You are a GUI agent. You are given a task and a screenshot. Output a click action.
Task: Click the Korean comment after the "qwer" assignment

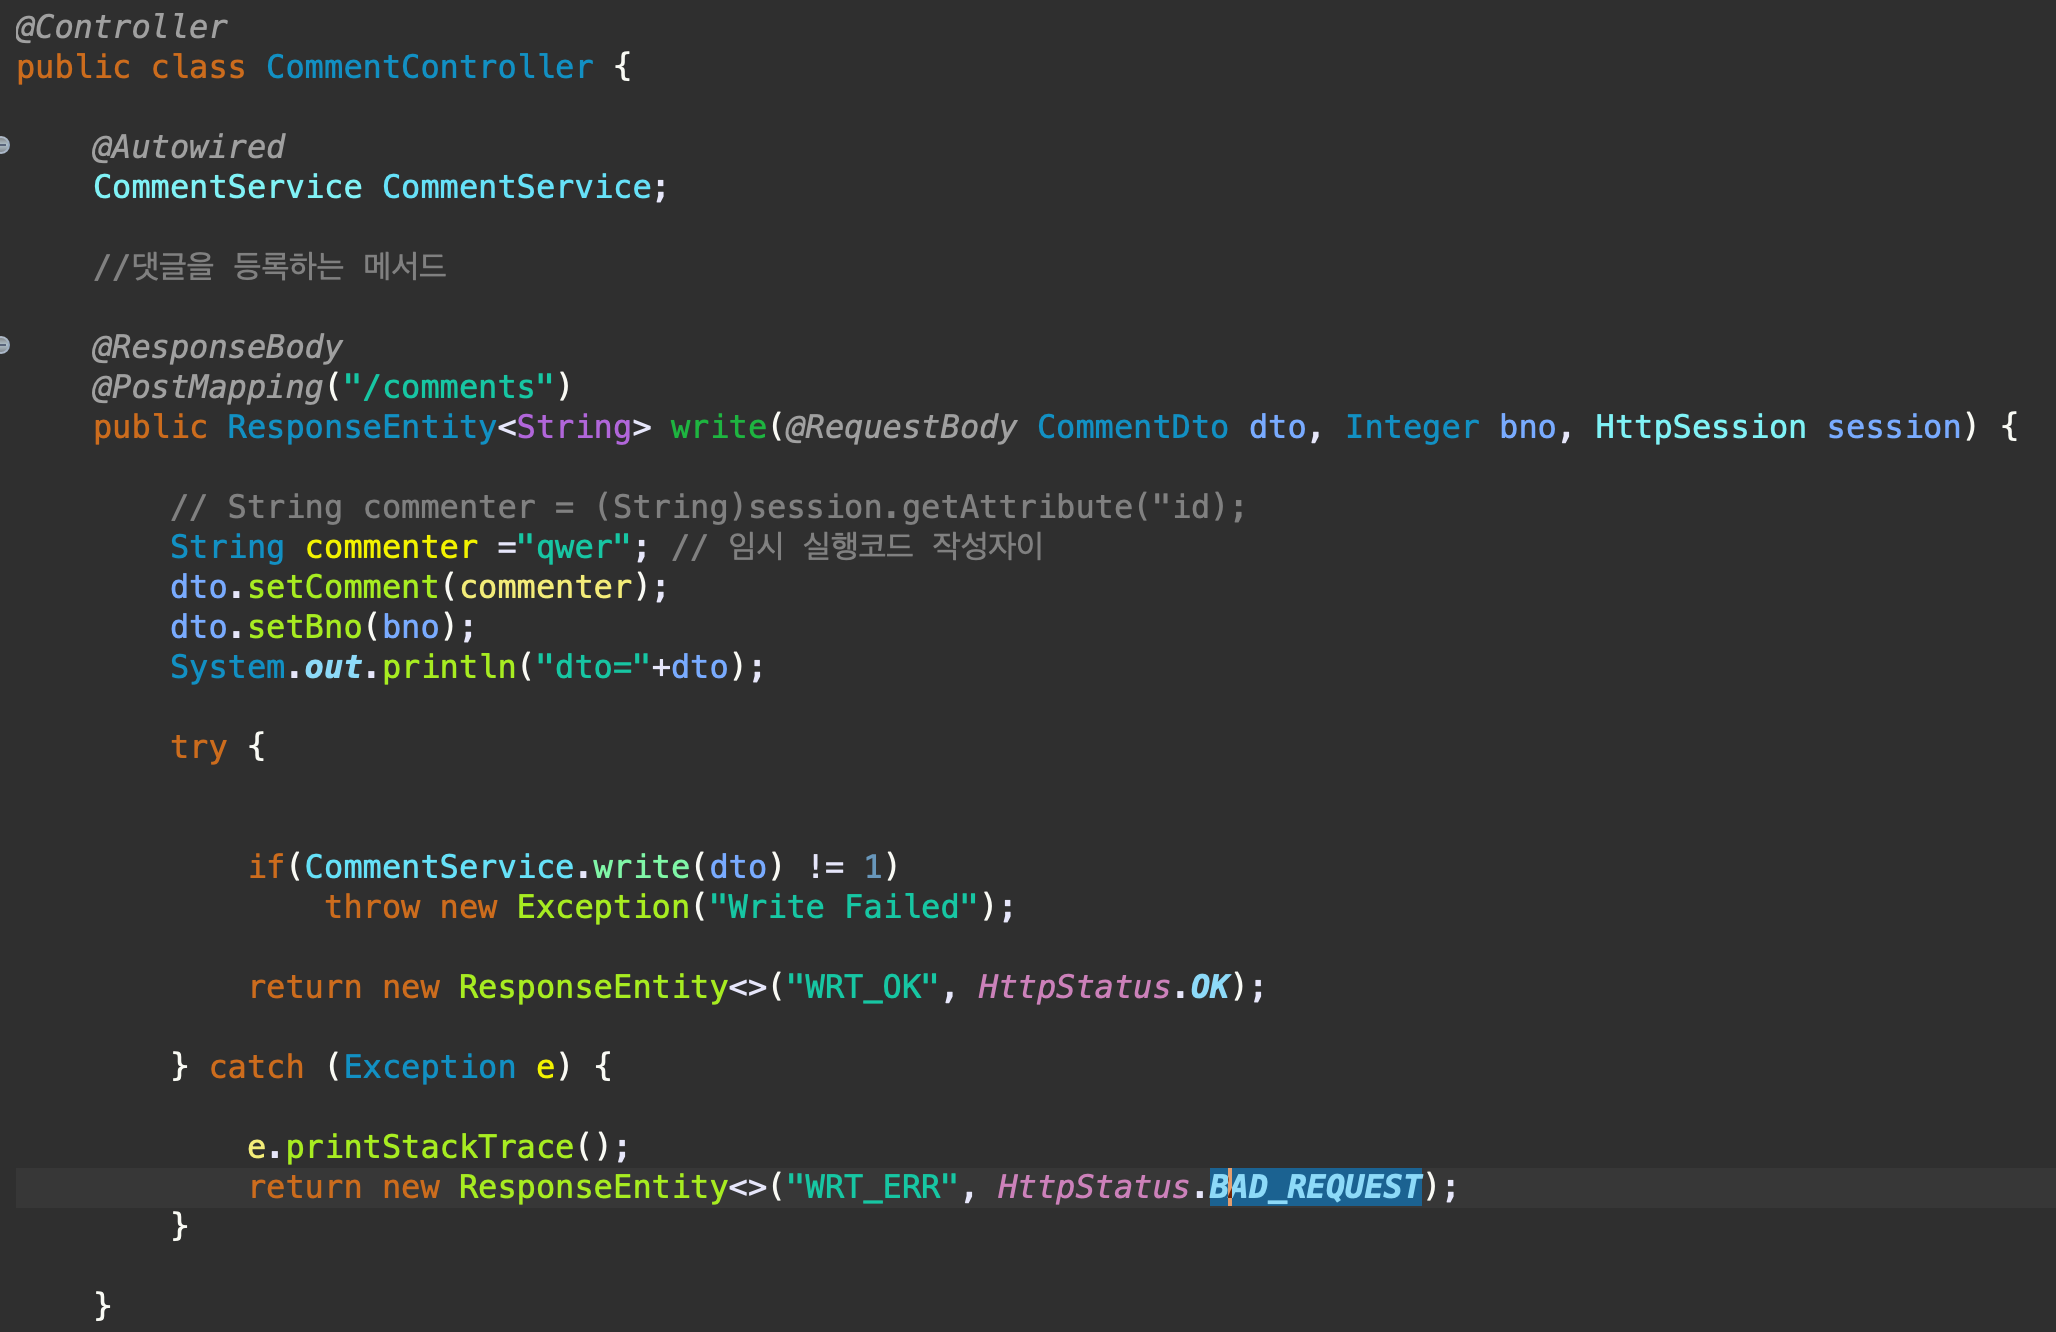(x=858, y=547)
